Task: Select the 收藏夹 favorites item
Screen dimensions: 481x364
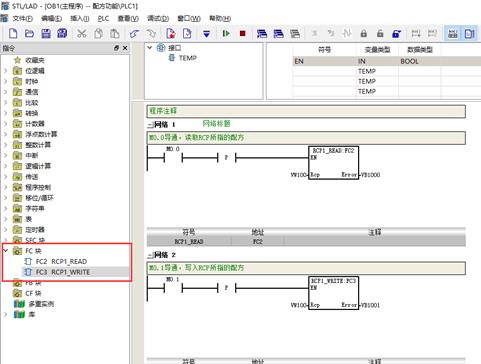Action: [x=35, y=60]
